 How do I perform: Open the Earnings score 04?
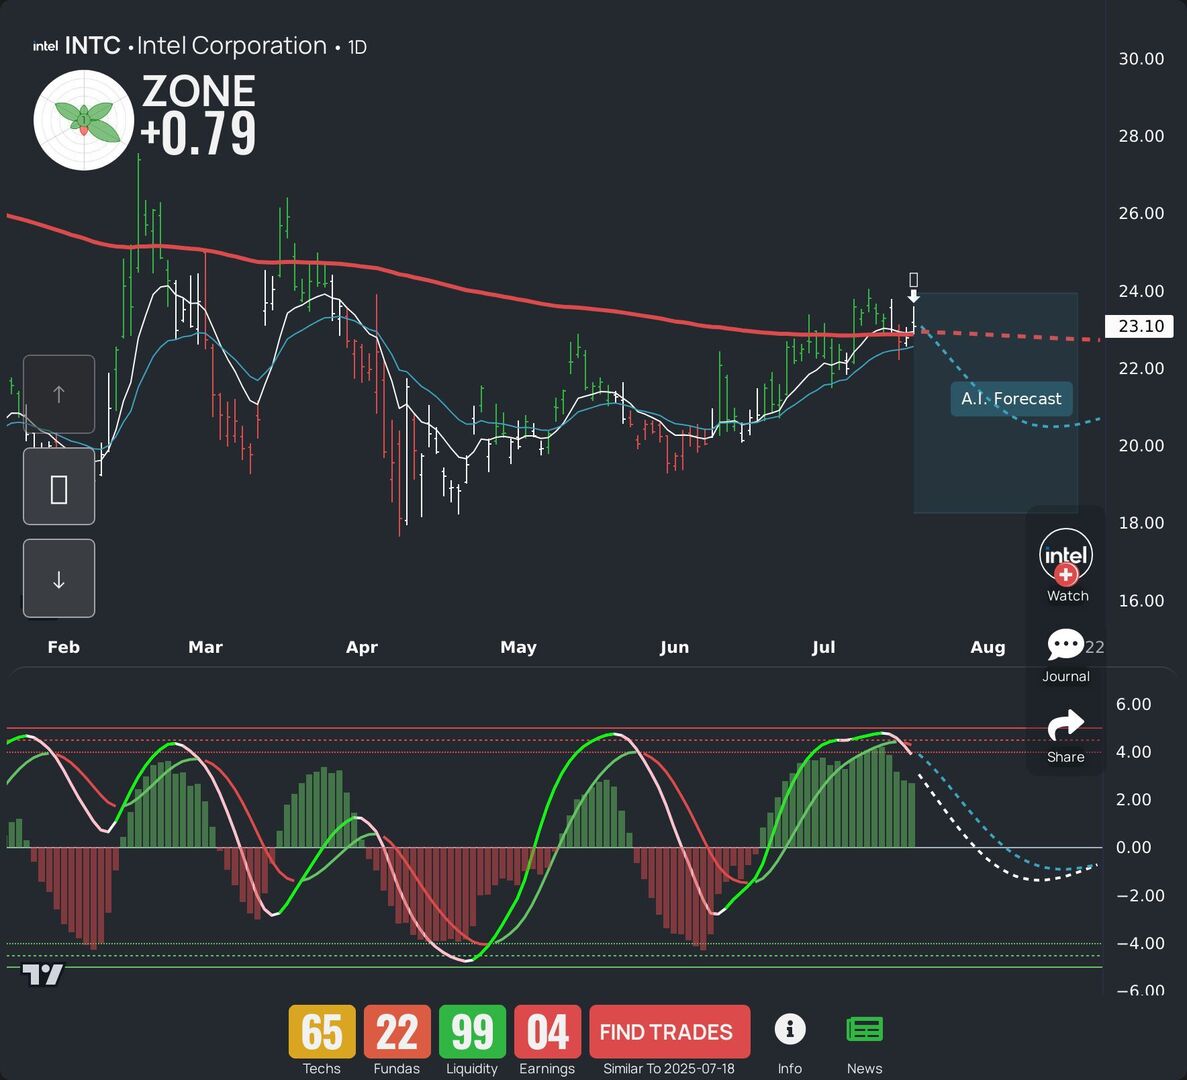[x=547, y=1032]
